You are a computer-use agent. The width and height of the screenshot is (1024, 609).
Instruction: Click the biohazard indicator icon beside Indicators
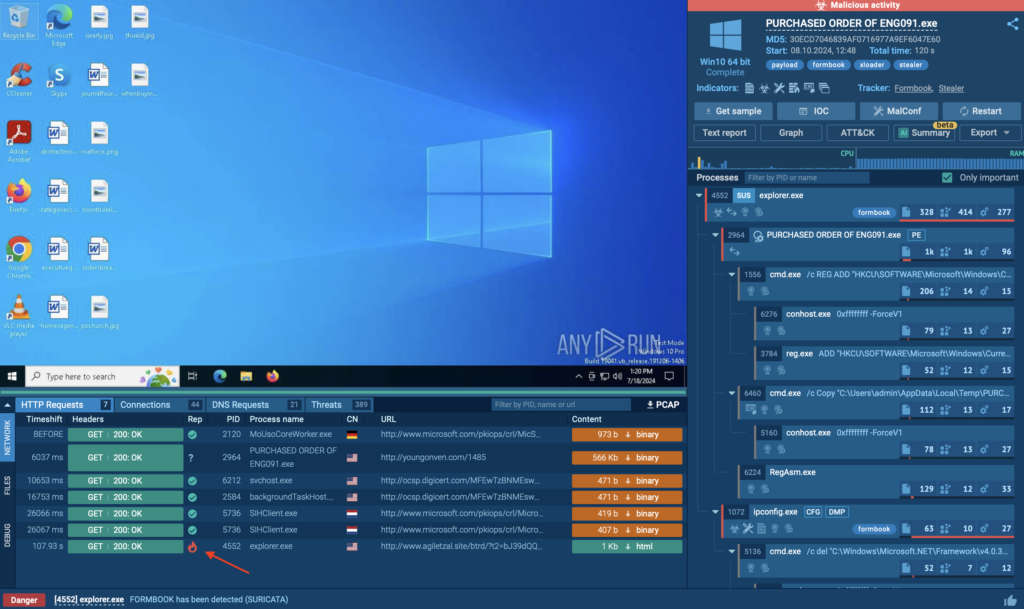(x=764, y=88)
